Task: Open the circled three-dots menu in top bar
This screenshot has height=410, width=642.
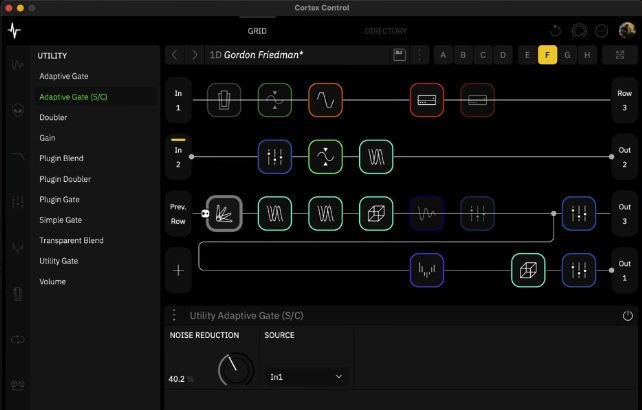Action: (601, 31)
